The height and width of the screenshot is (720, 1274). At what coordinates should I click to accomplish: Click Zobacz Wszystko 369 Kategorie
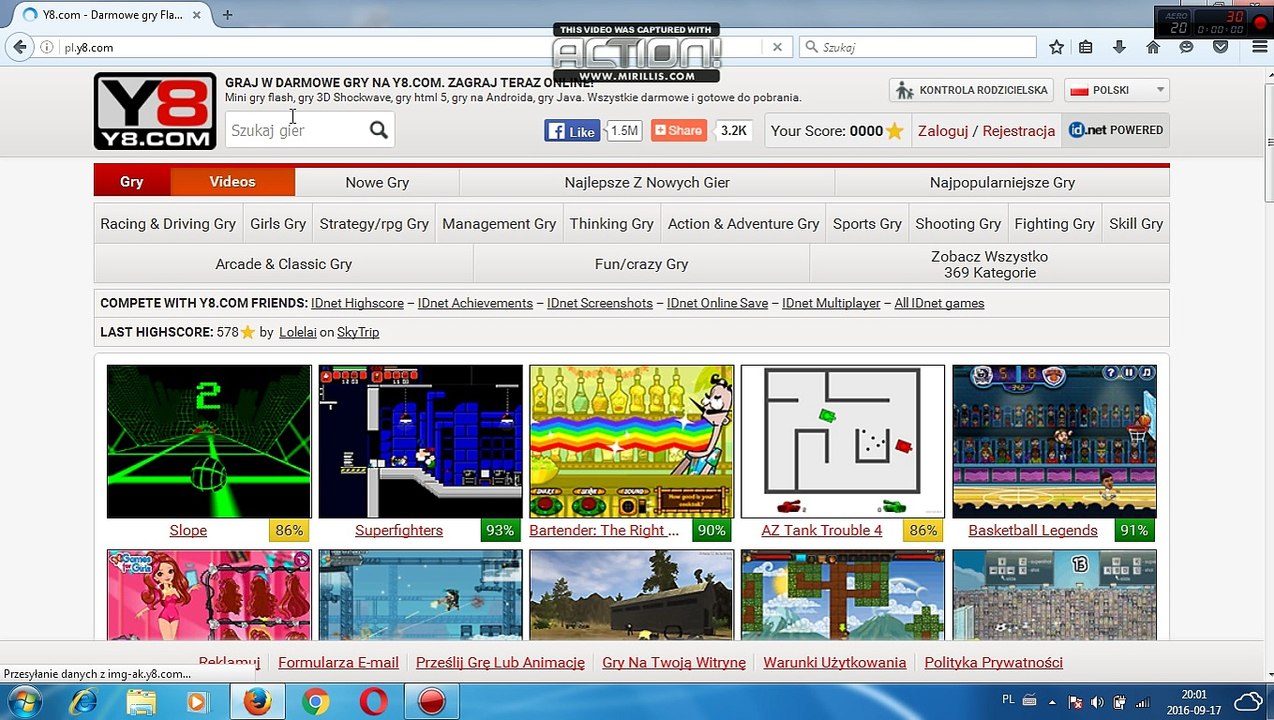989,264
